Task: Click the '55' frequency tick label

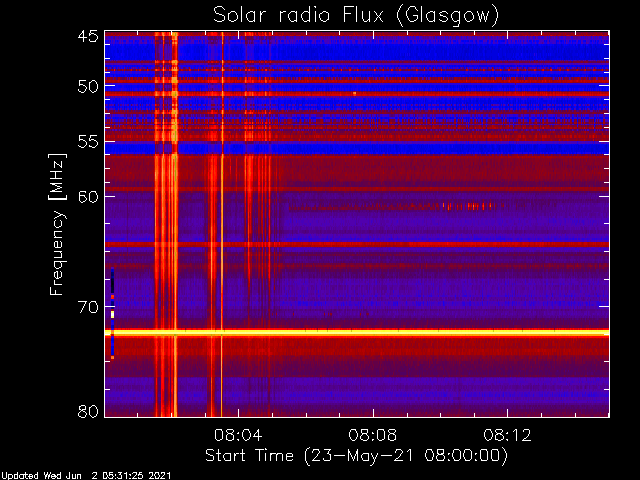Action: (x=88, y=142)
